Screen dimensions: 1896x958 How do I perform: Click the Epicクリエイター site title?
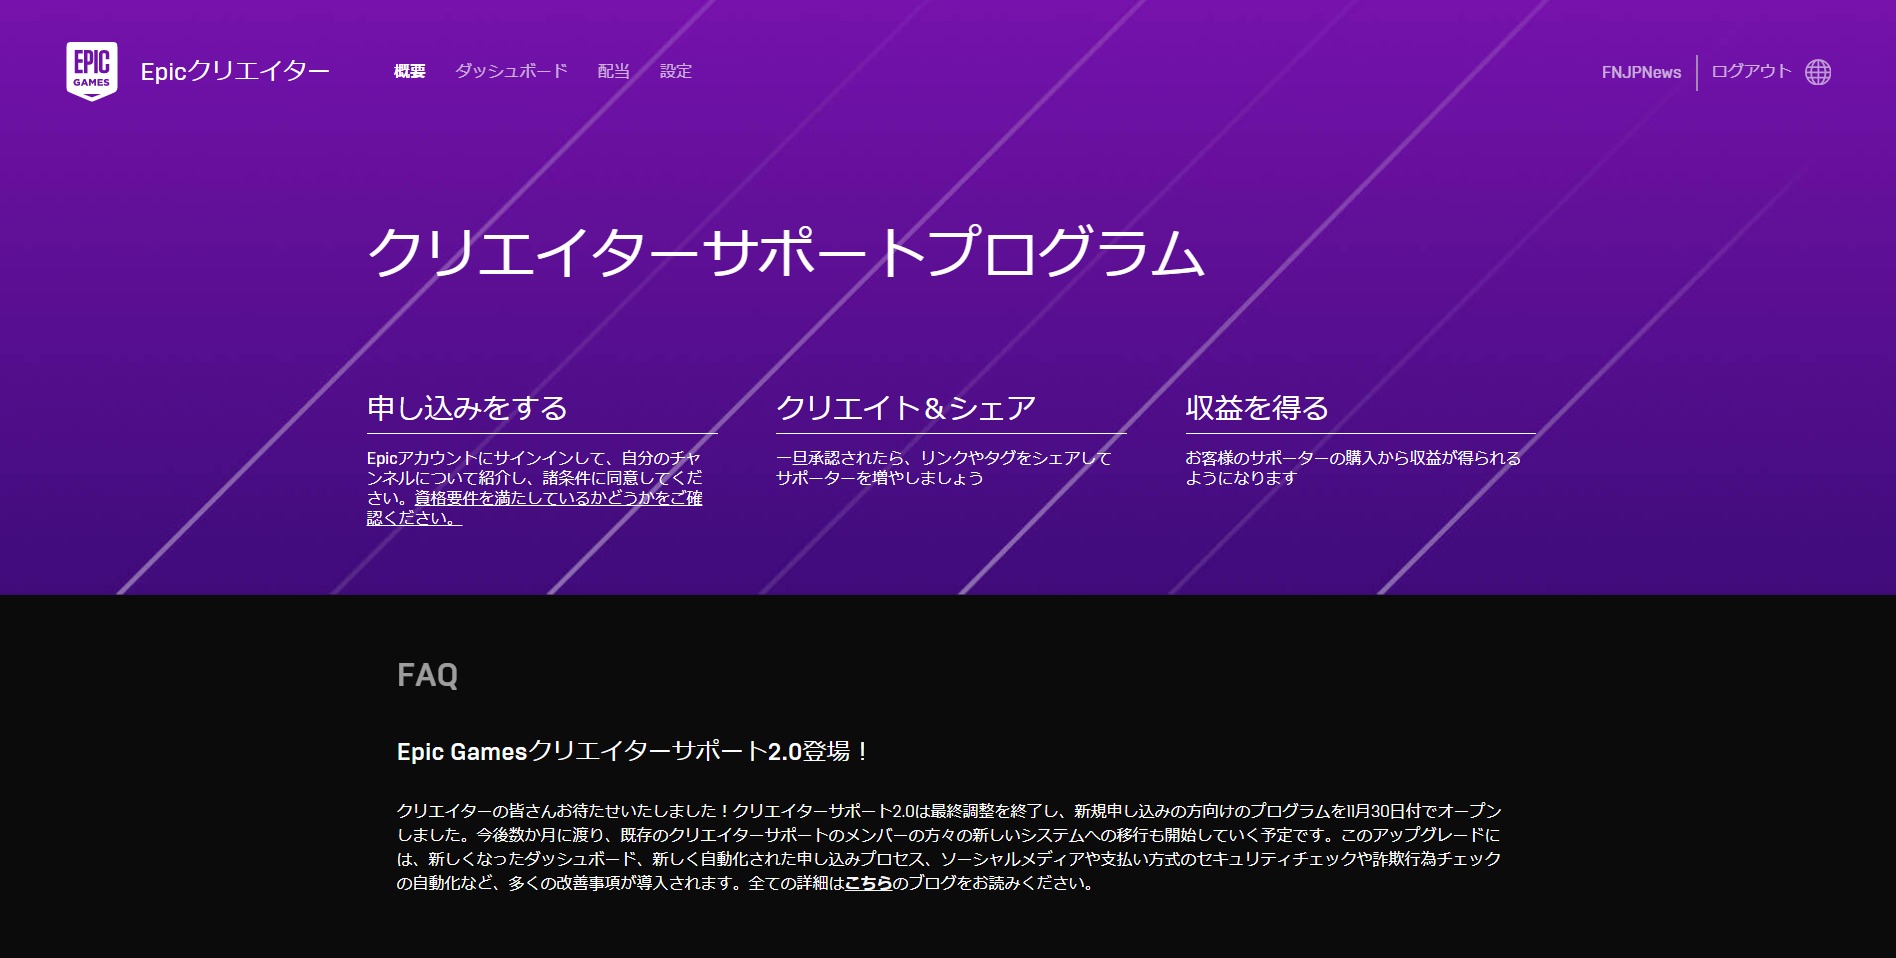(235, 71)
